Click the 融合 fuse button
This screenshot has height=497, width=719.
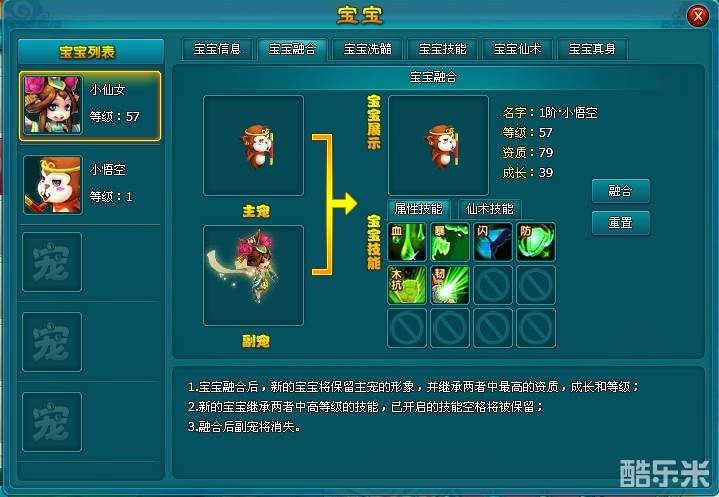pos(620,191)
